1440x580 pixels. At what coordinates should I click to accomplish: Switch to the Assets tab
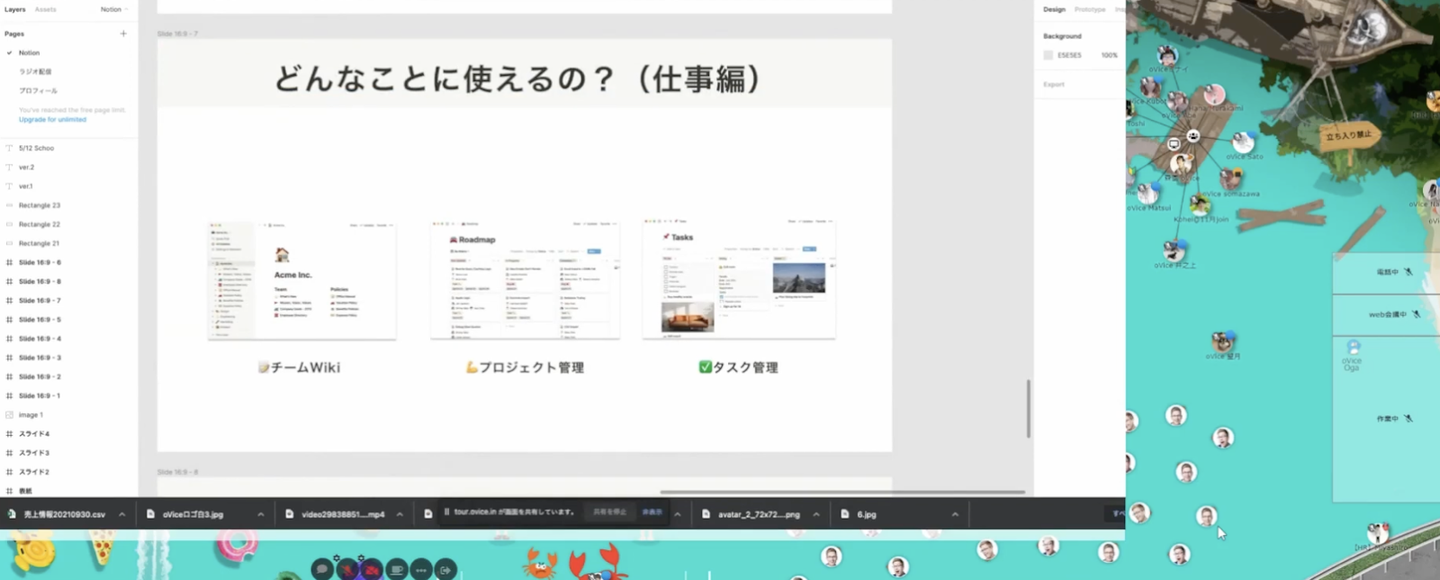[45, 9]
